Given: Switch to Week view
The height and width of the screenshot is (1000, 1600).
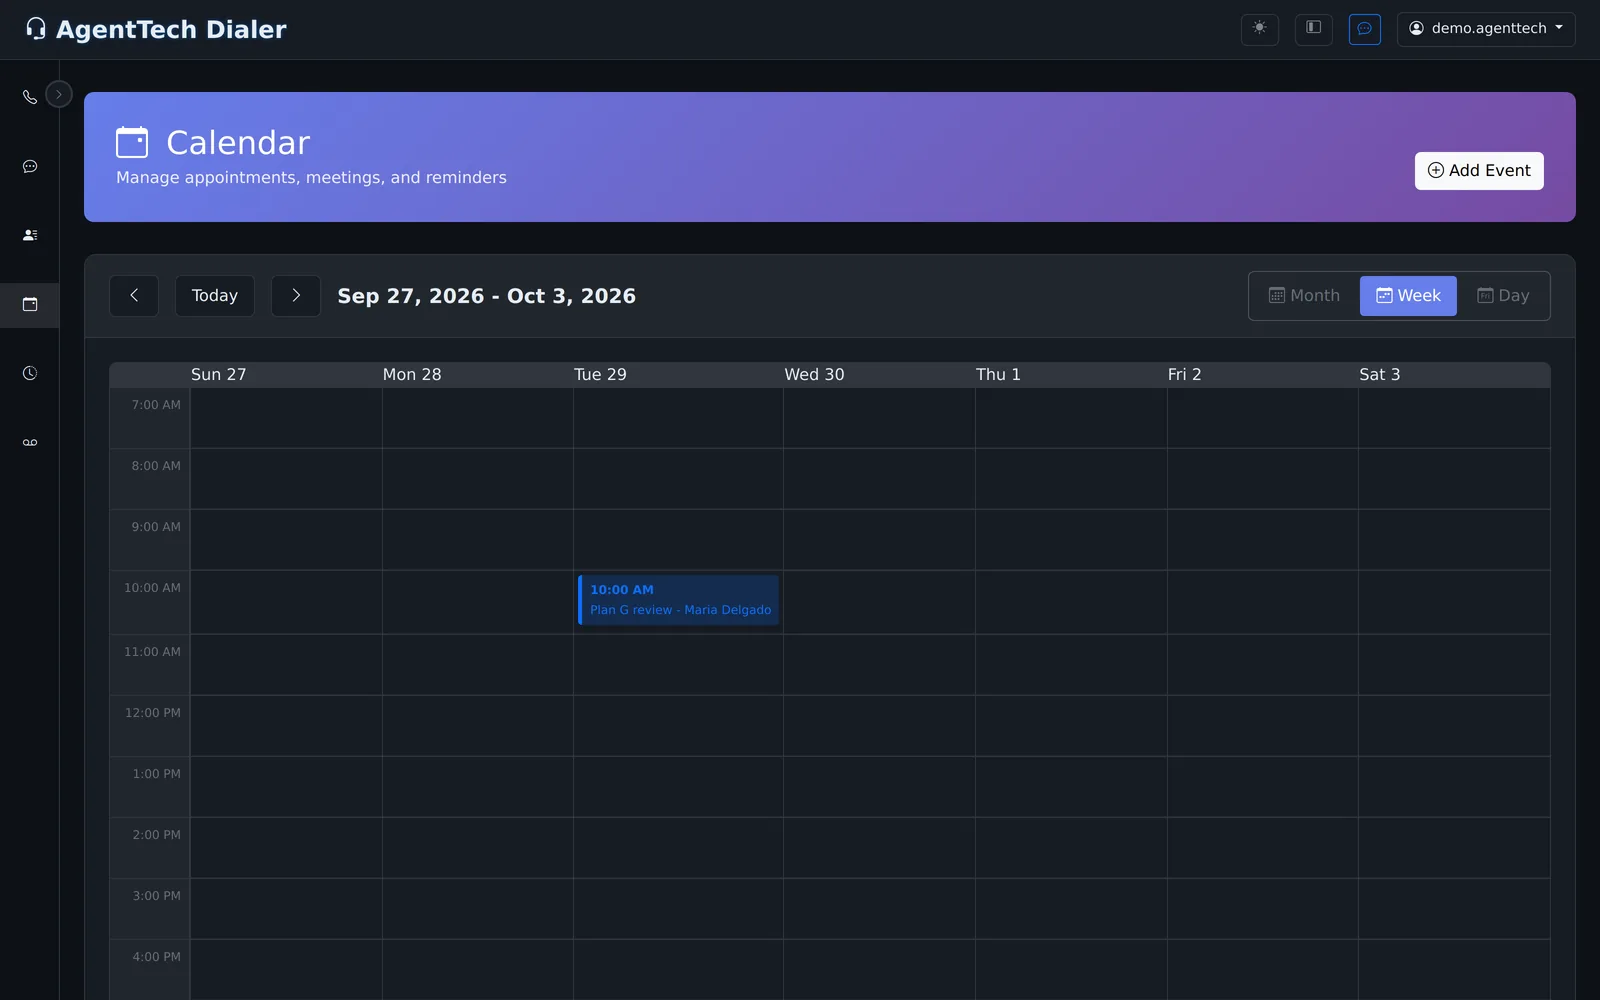Looking at the screenshot, I should coord(1408,296).
